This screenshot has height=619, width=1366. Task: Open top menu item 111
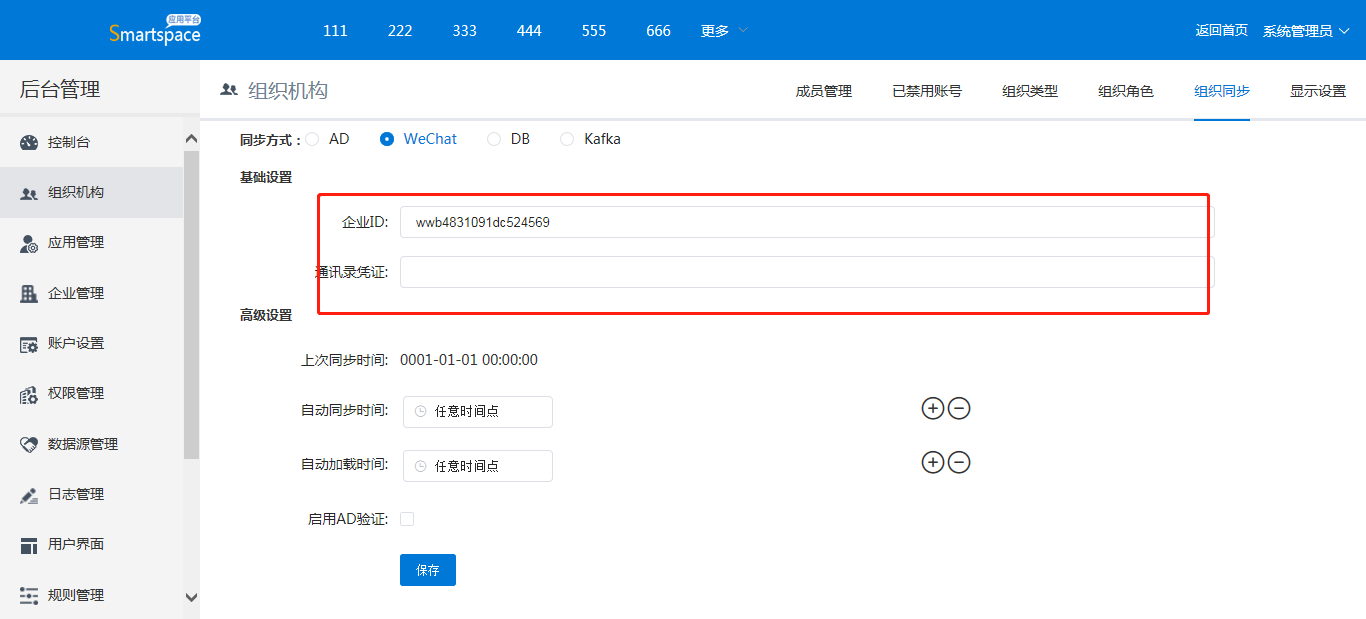coord(336,31)
